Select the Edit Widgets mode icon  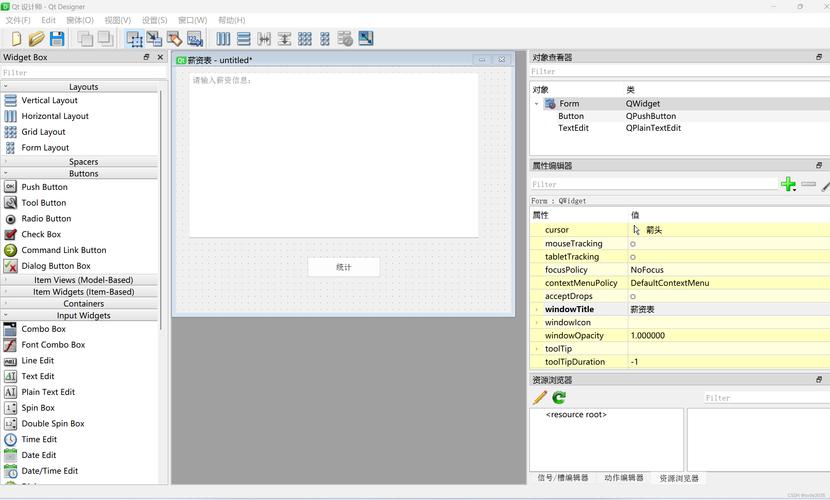click(x=134, y=39)
